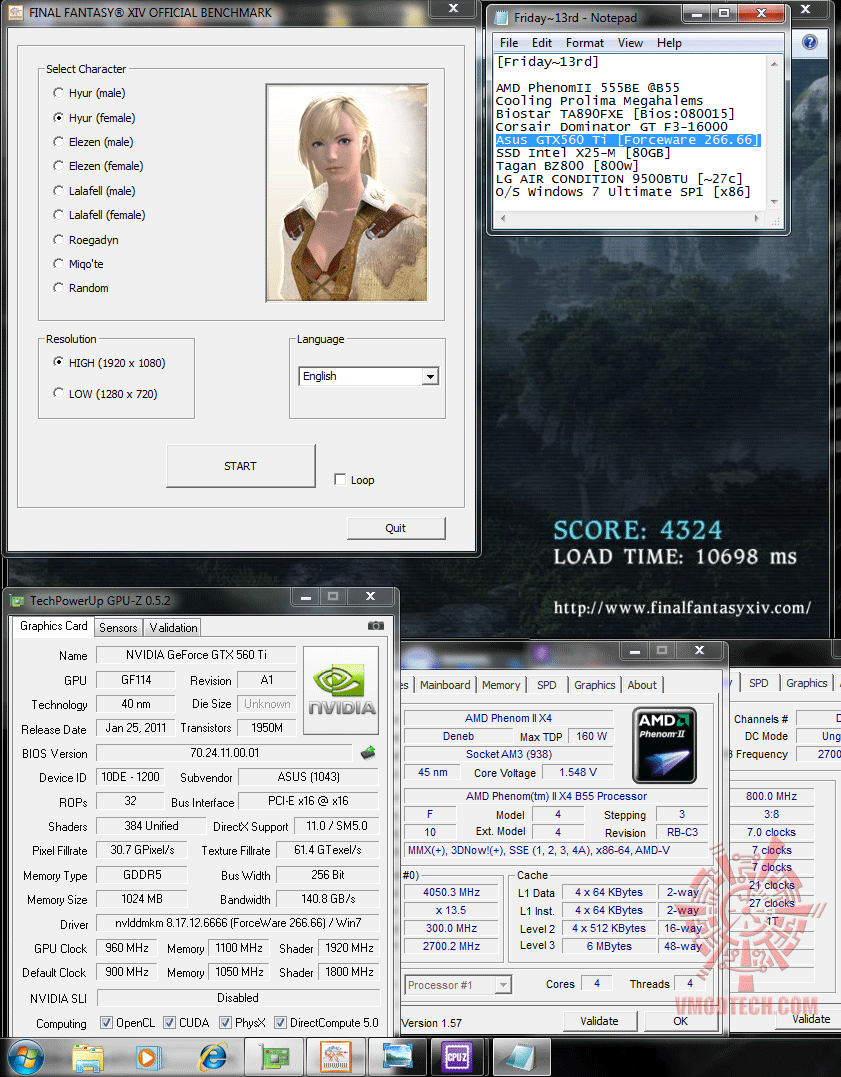Open the Notepad File menu

(x=509, y=43)
